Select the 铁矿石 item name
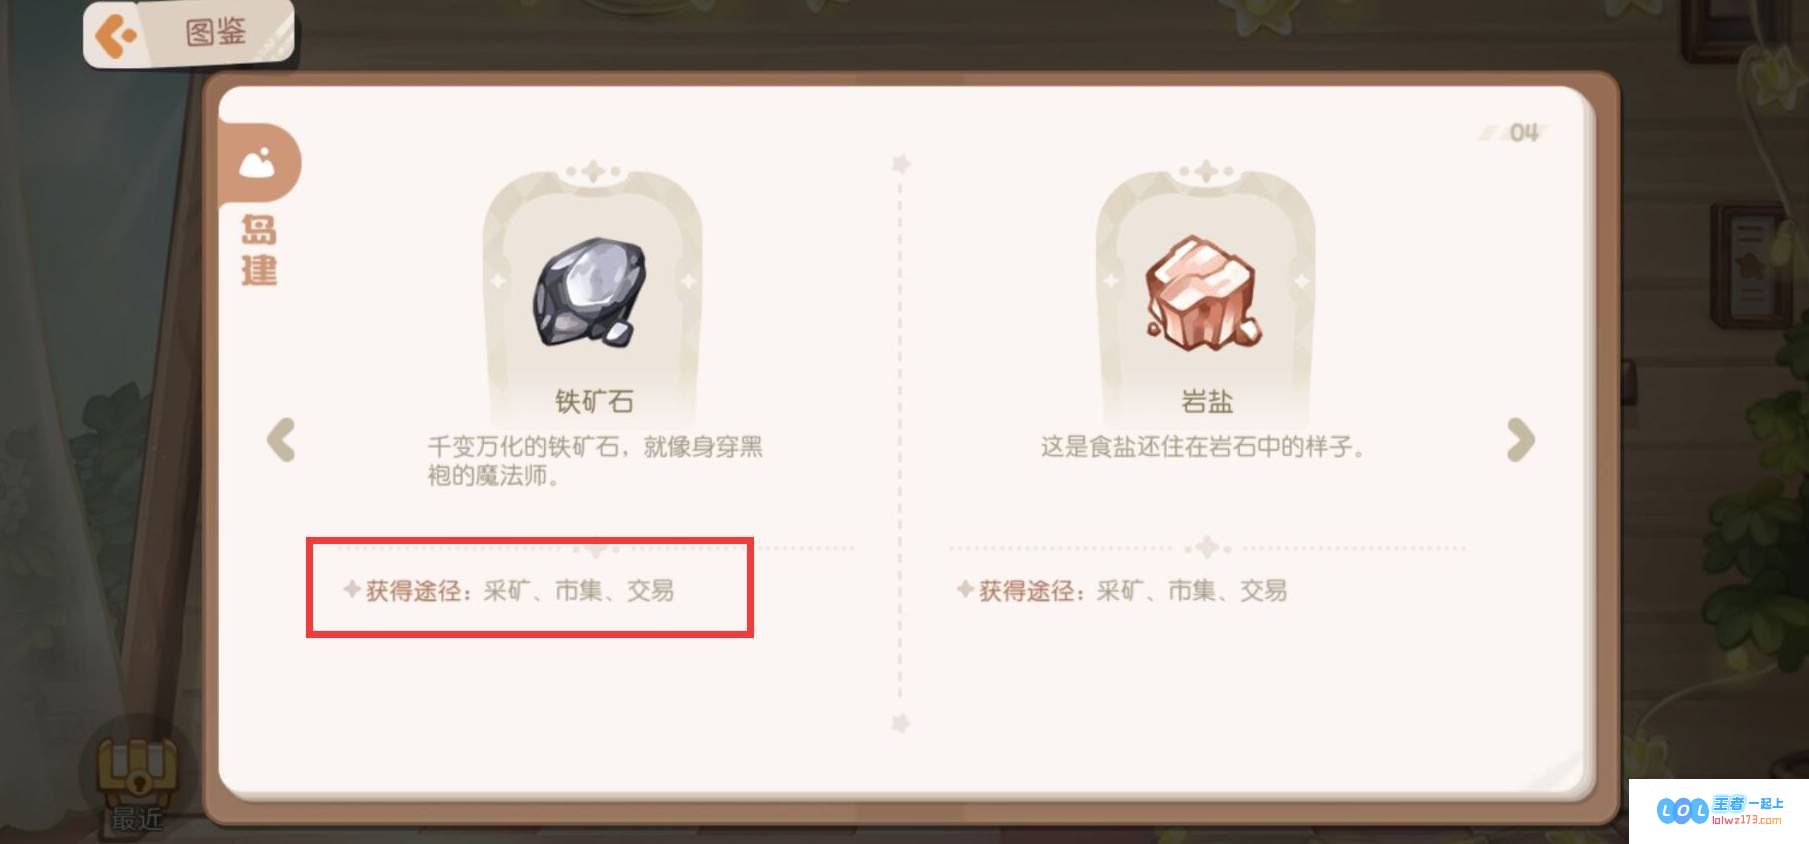The image size is (1809, 844). coord(594,402)
